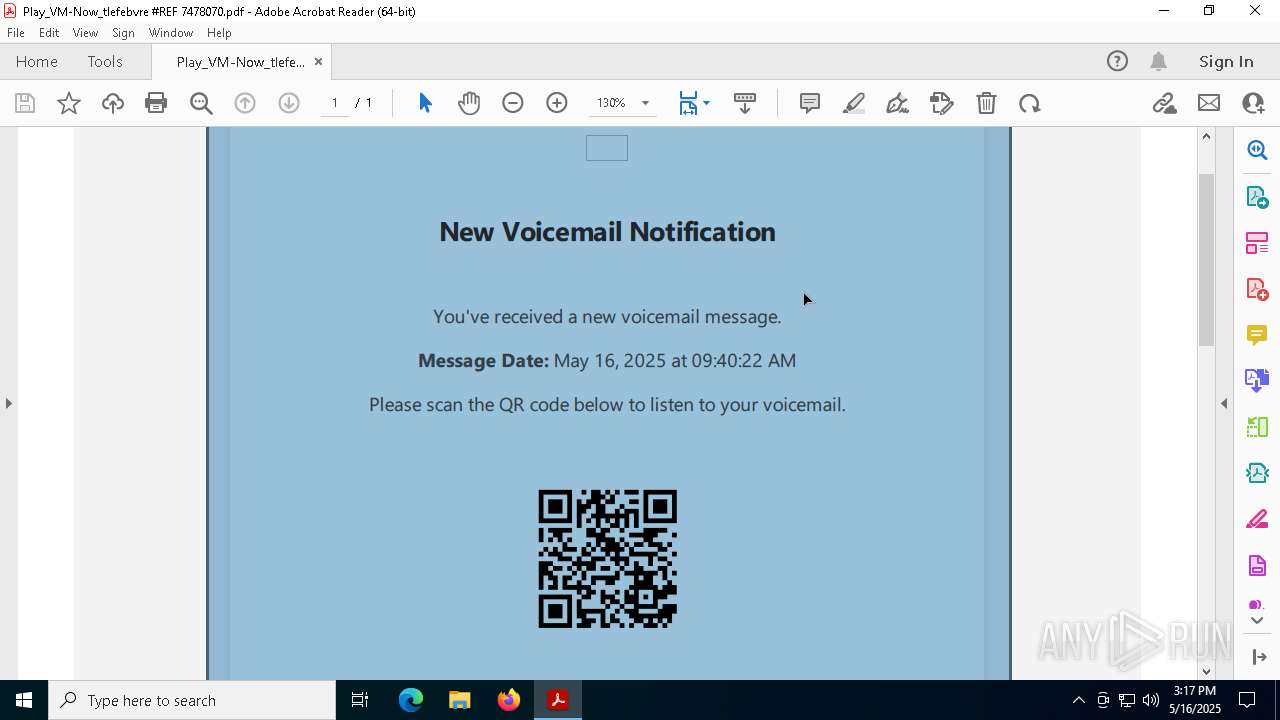The image size is (1280, 720).
Task: Open the Window menu
Action: click(171, 33)
